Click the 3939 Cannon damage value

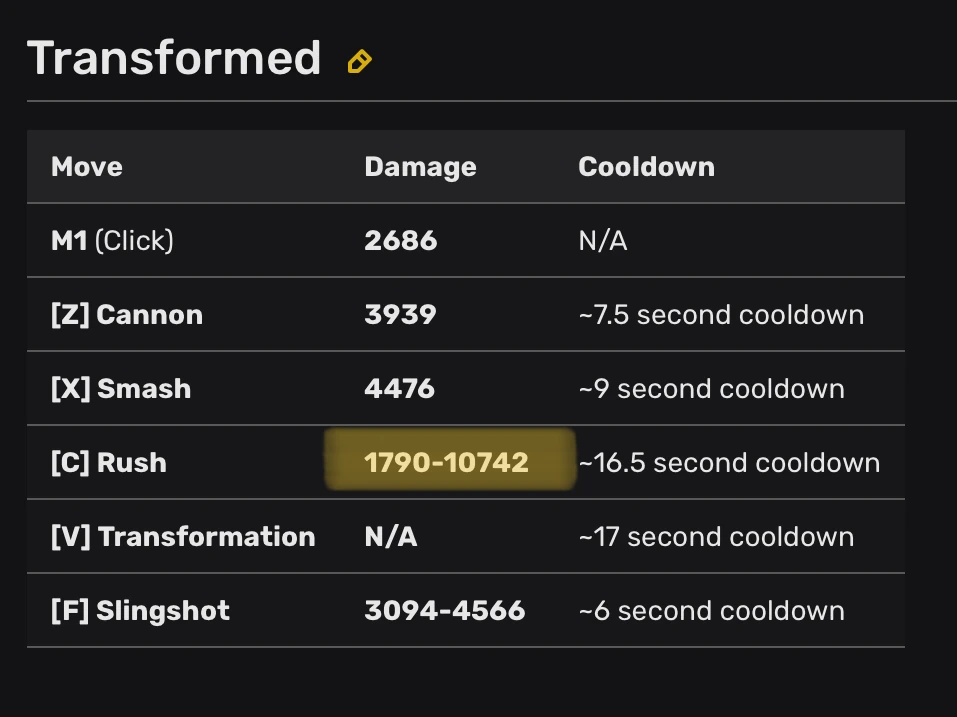pos(400,314)
